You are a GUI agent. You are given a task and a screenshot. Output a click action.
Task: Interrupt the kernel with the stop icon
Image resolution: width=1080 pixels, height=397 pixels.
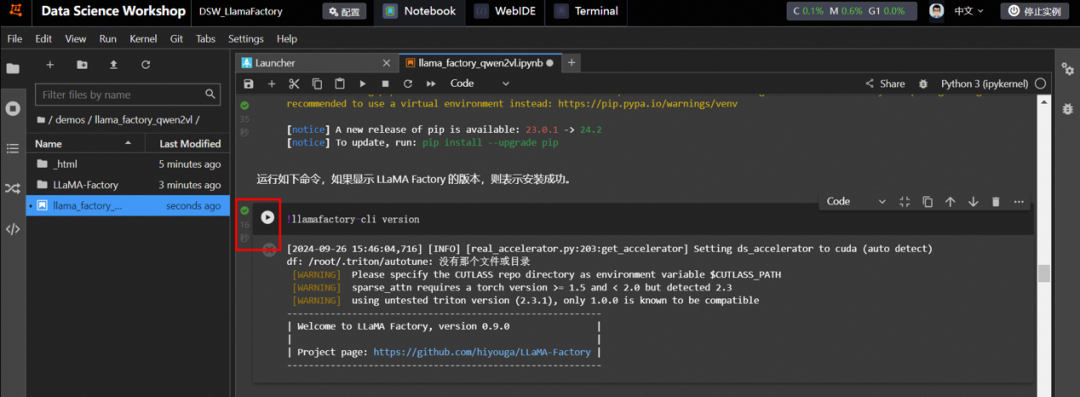(385, 83)
